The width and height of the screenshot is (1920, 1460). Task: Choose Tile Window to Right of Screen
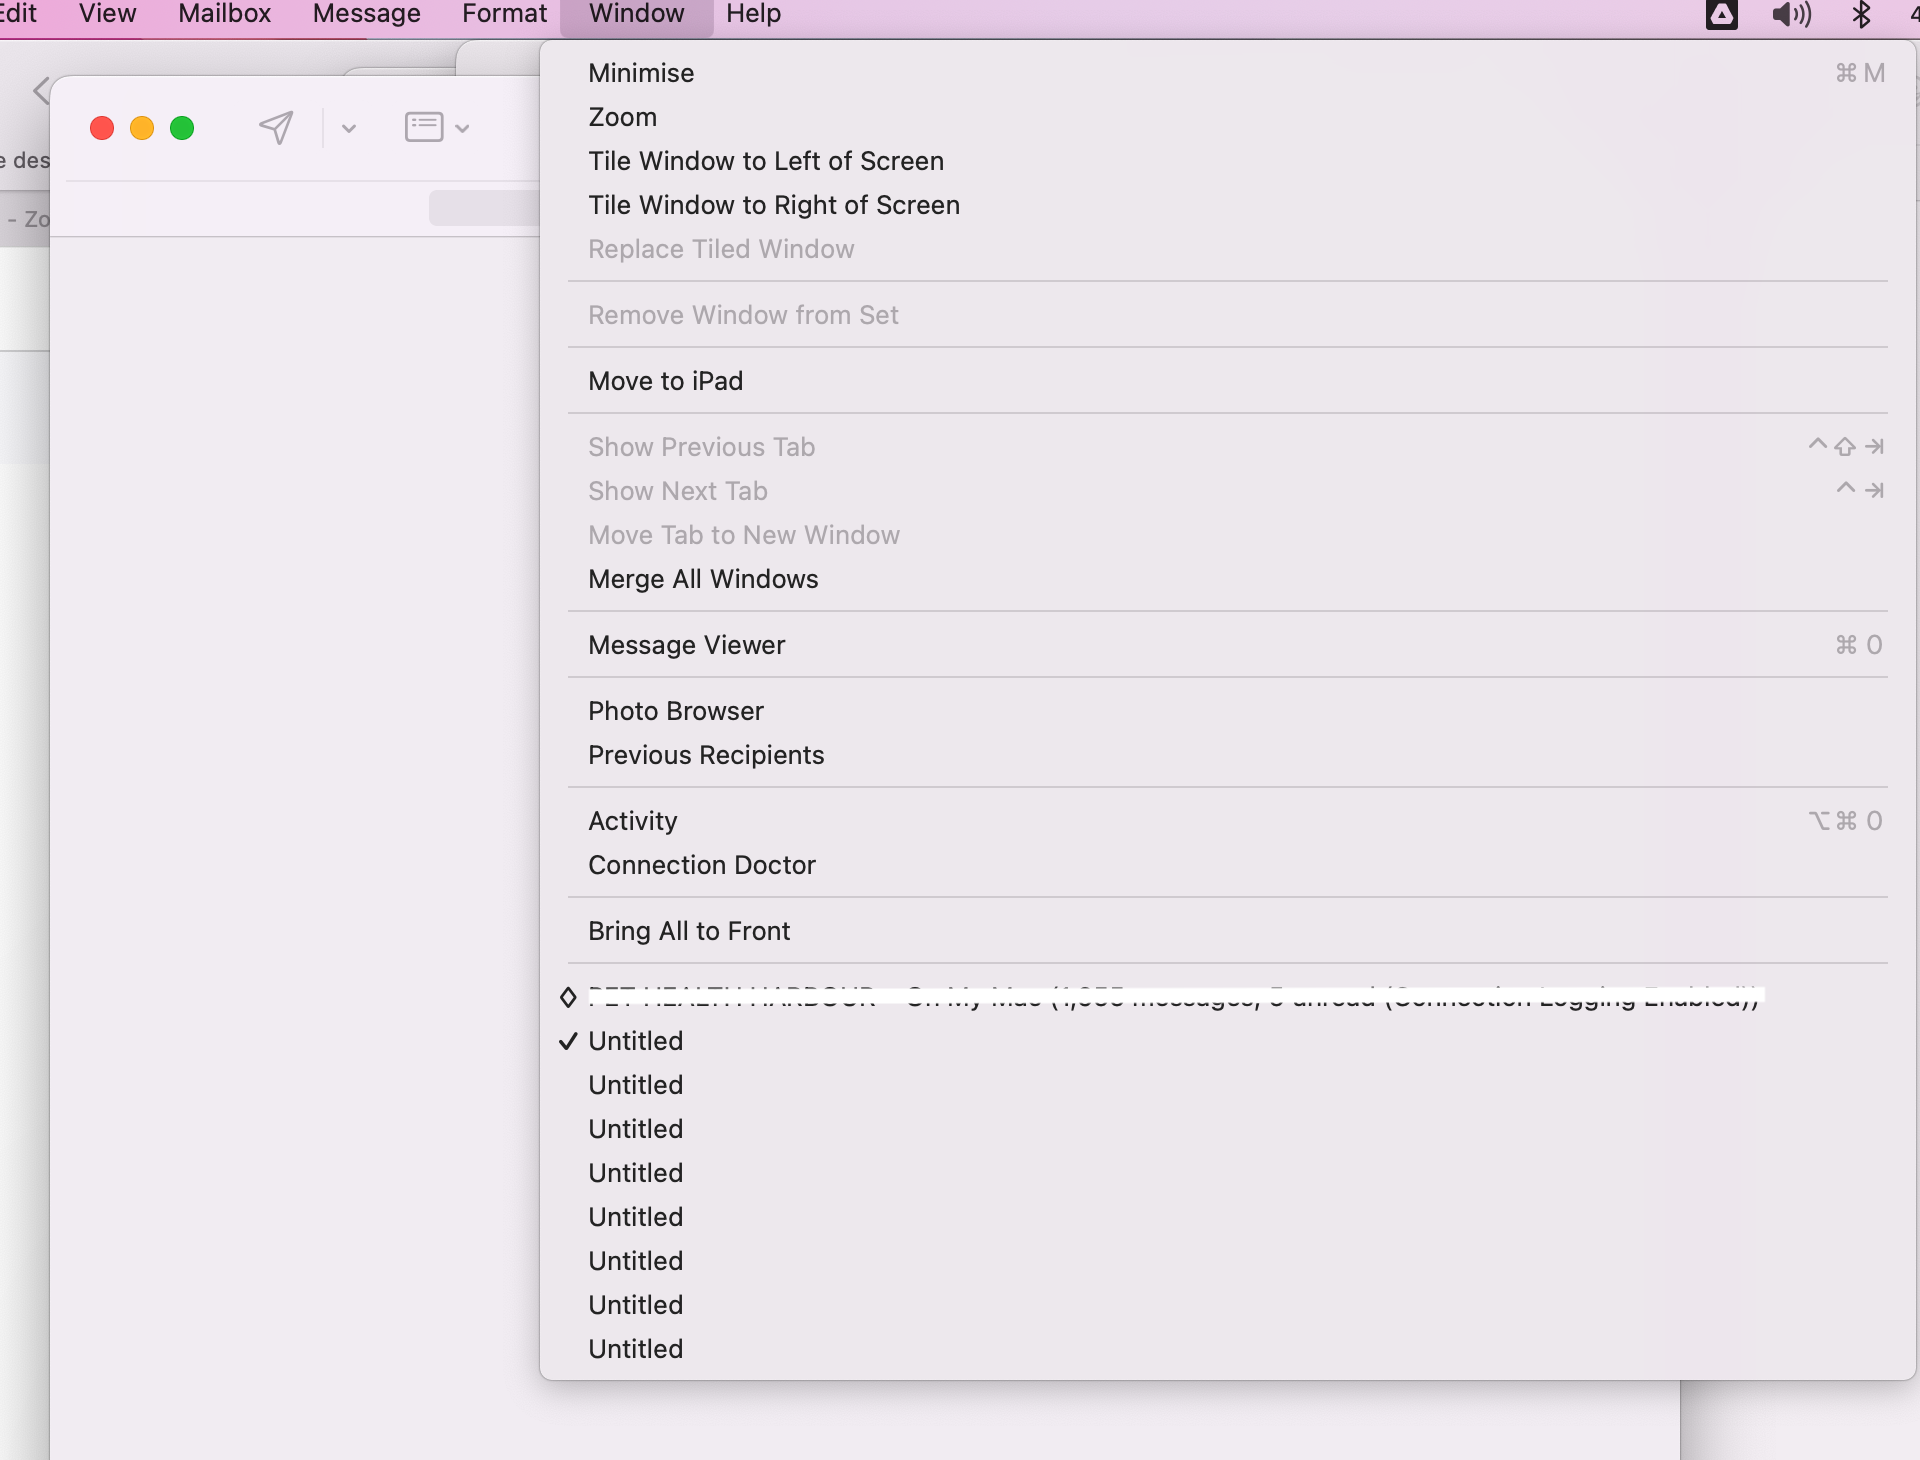click(773, 204)
